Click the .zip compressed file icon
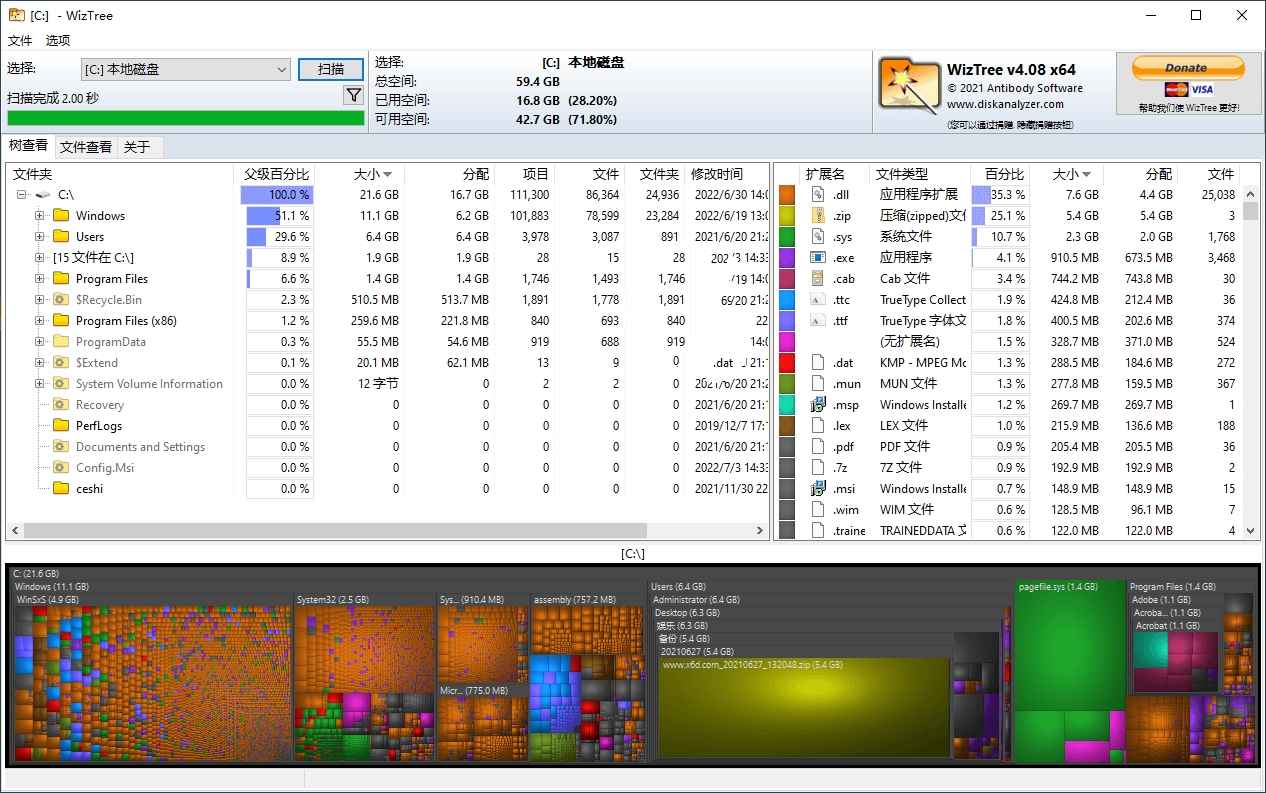The image size is (1266, 793). point(819,215)
